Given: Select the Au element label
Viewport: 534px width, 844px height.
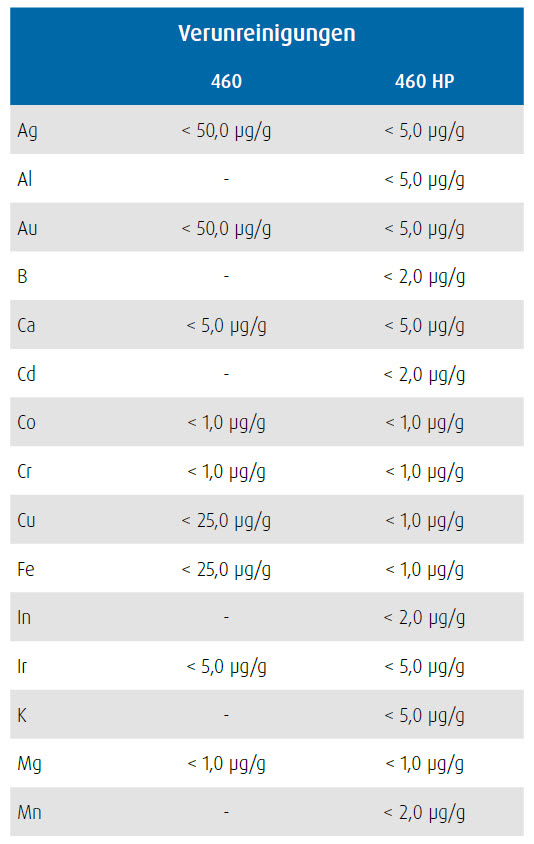Looking at the screenshot, I should (27, 228).
